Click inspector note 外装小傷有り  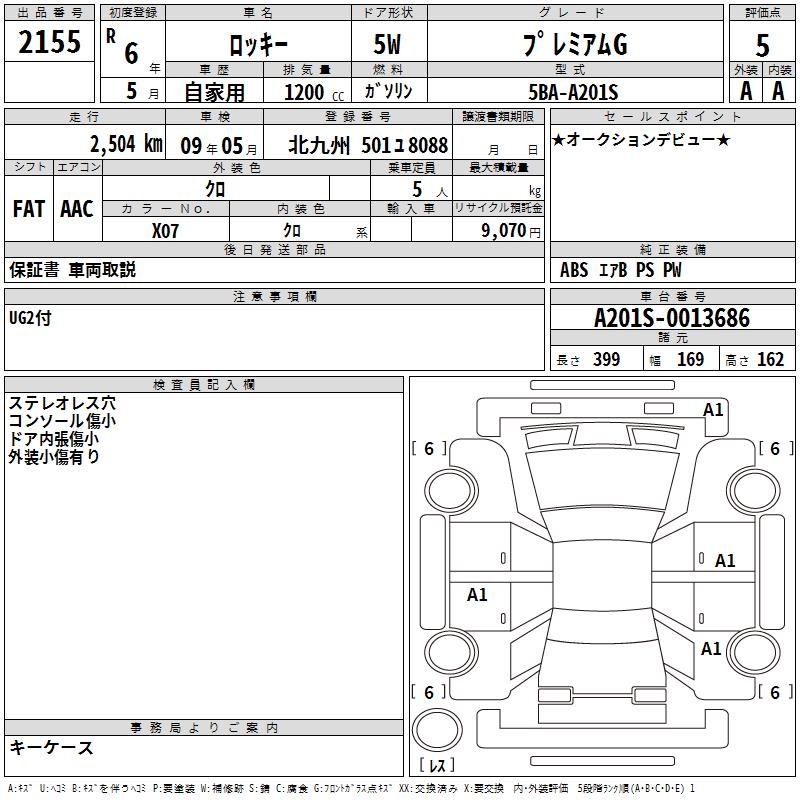point(54,457)
